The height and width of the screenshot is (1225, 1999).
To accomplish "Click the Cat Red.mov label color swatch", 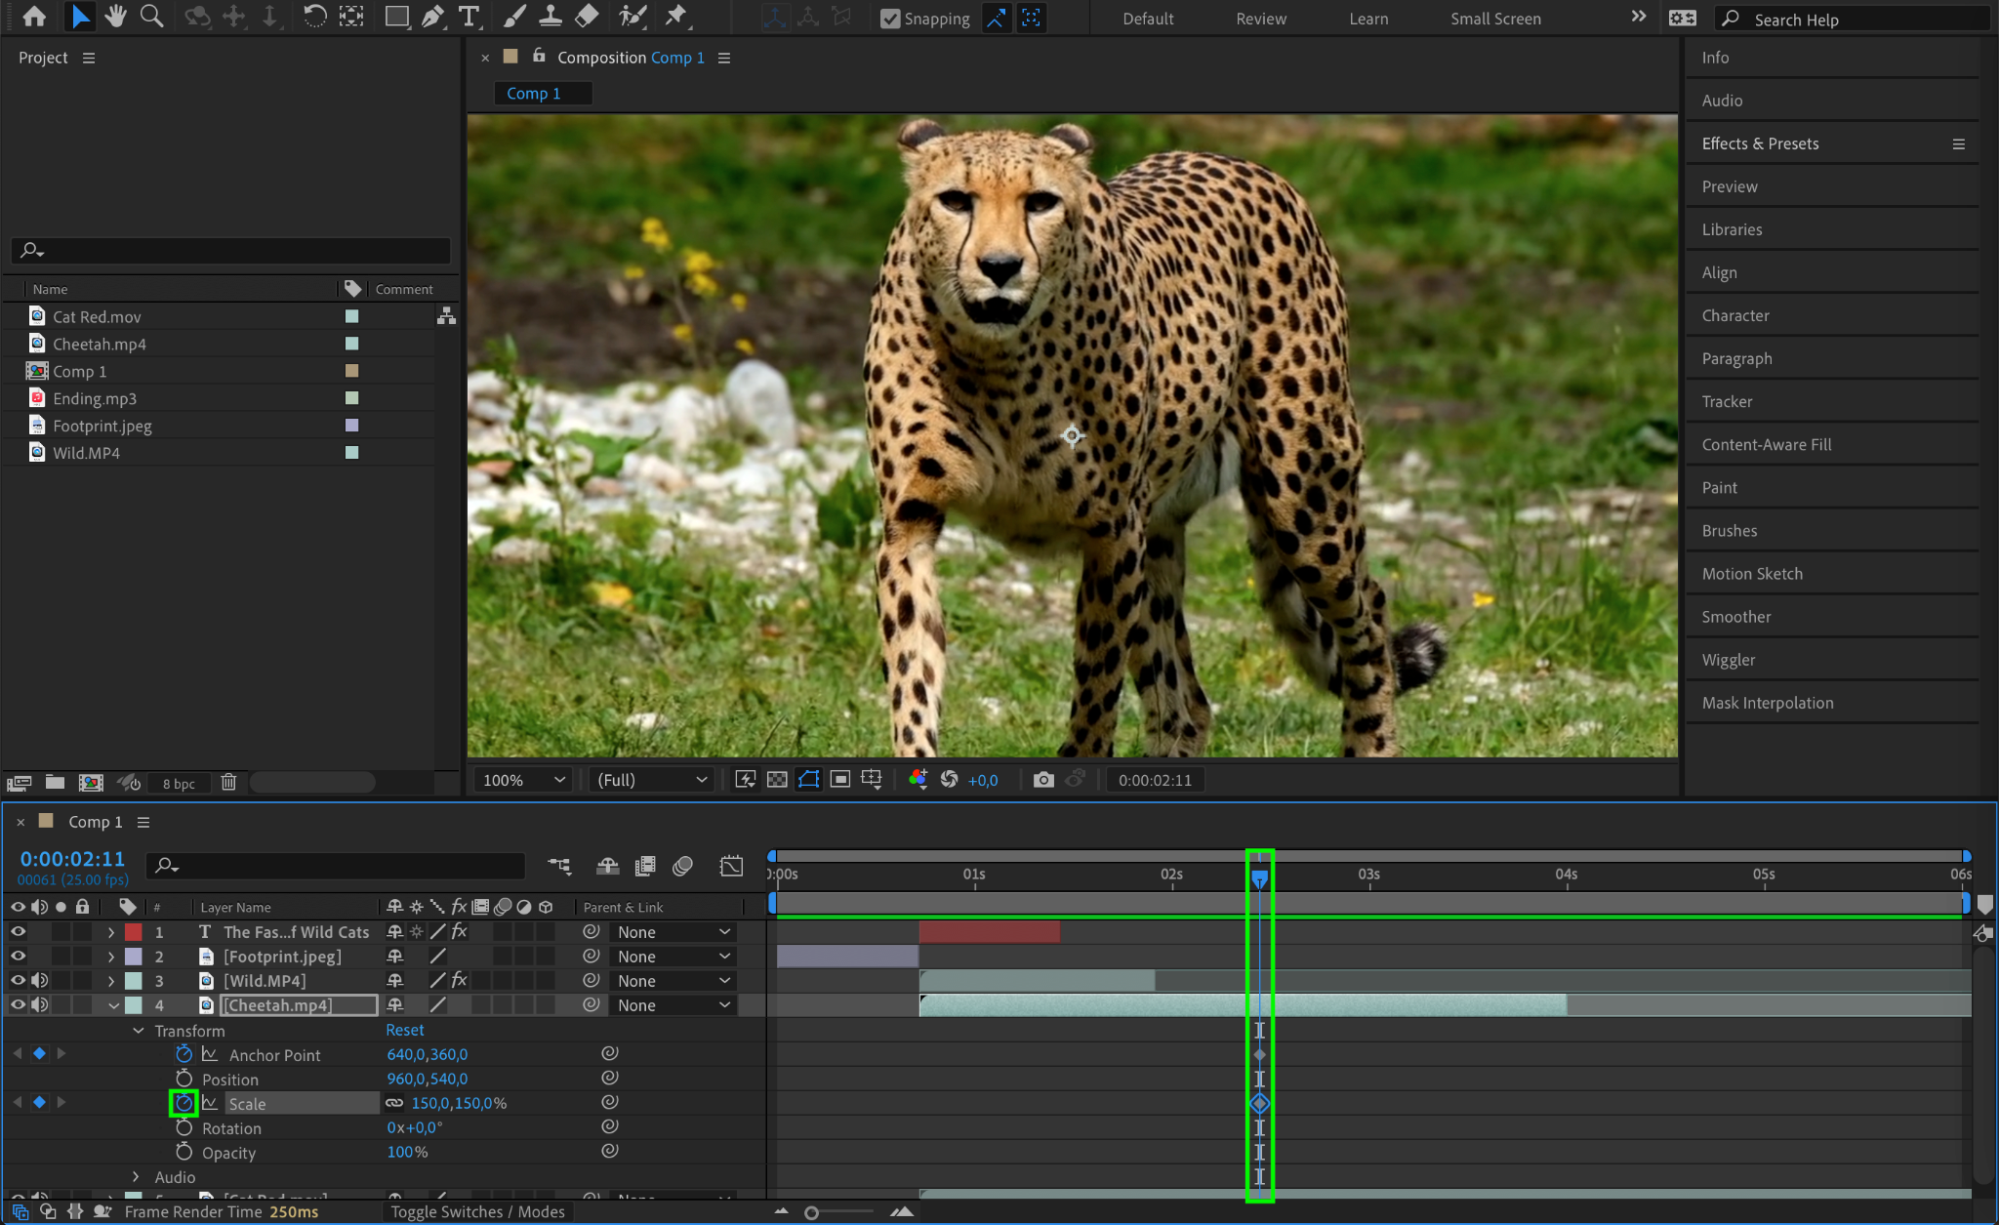I will [352, 316].
